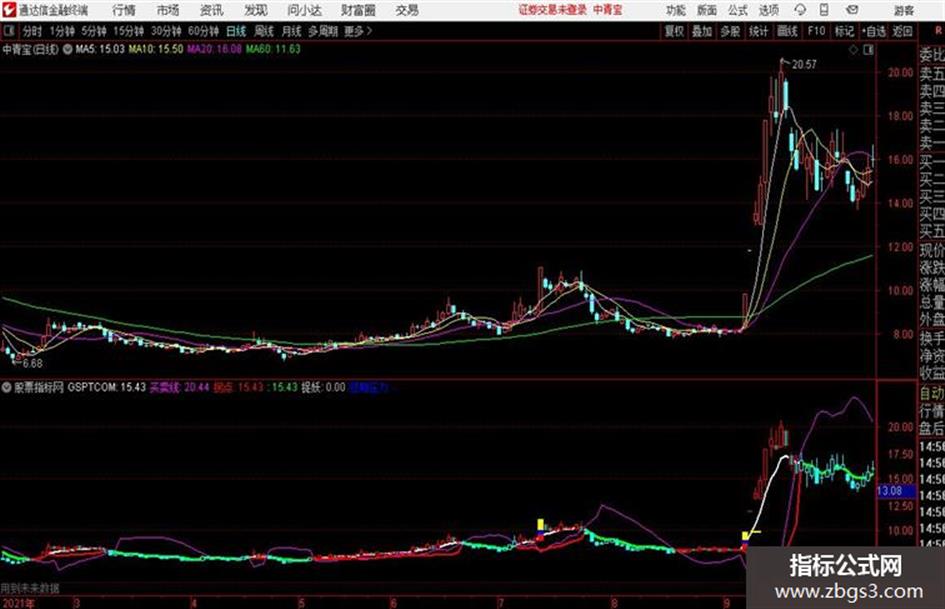The image size is (945, 609).
Task: Click the 2021年 date axis label
Action: [18, 603]
